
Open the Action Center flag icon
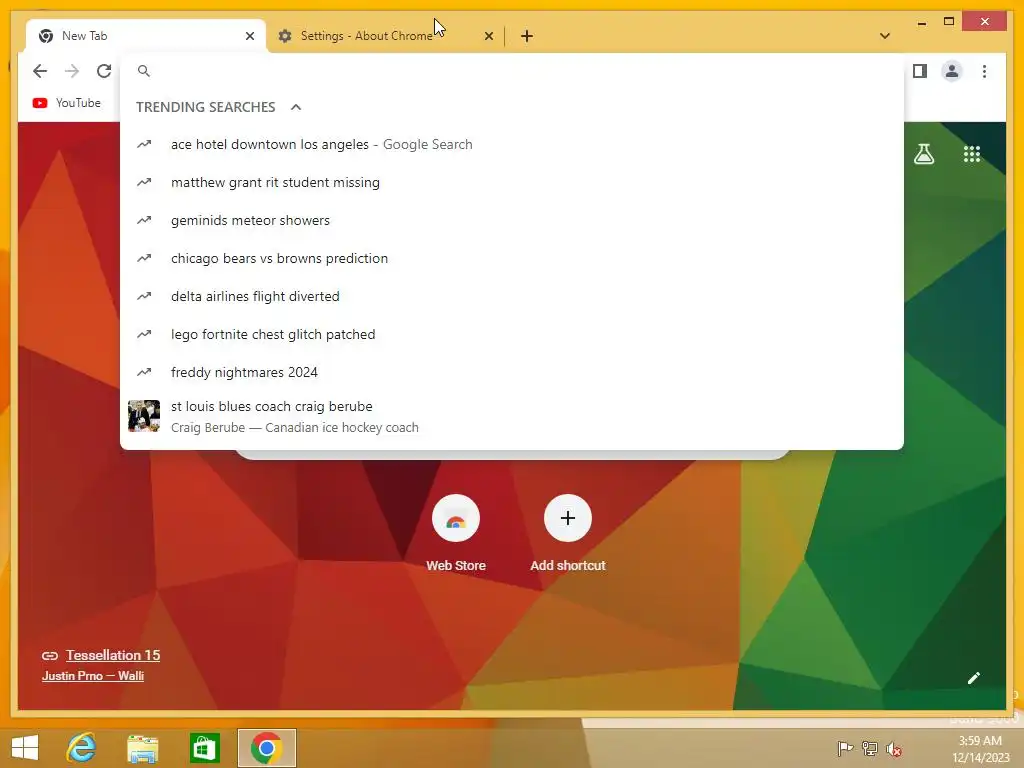tap(845, 748)
